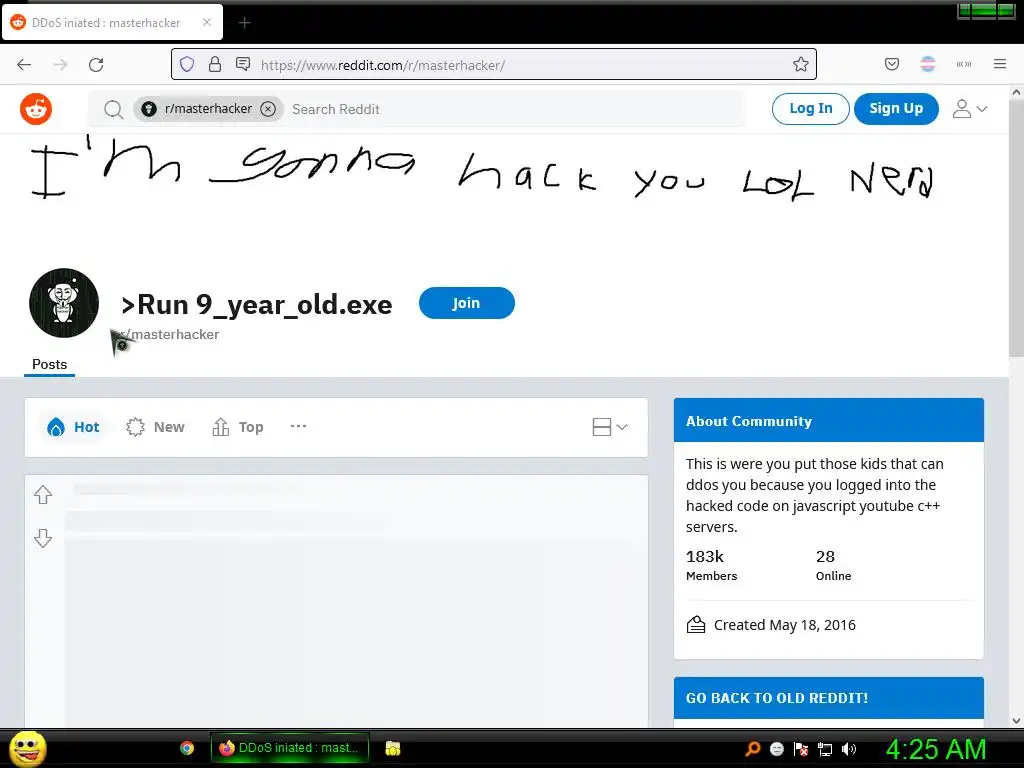Select the Posts tab

pos(50,364)
